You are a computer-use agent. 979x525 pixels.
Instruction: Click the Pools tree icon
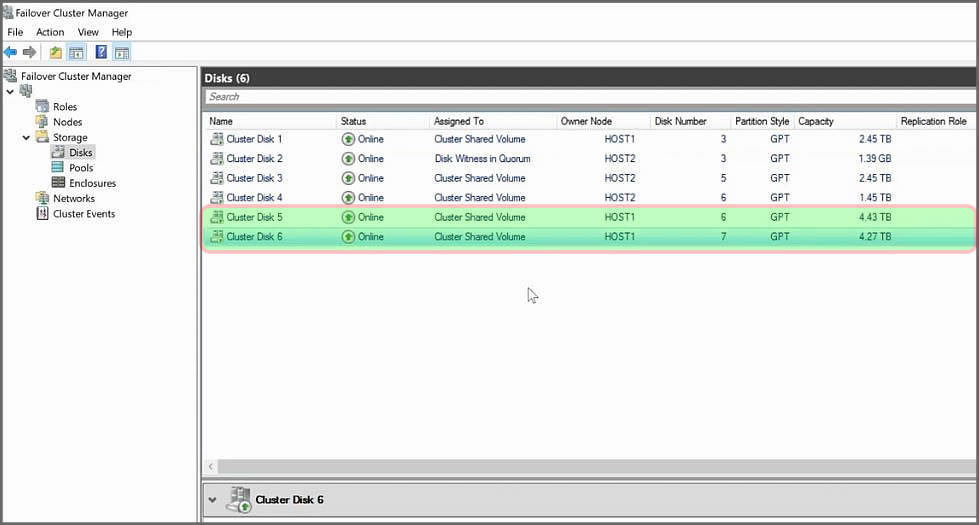tap(58, 167)
